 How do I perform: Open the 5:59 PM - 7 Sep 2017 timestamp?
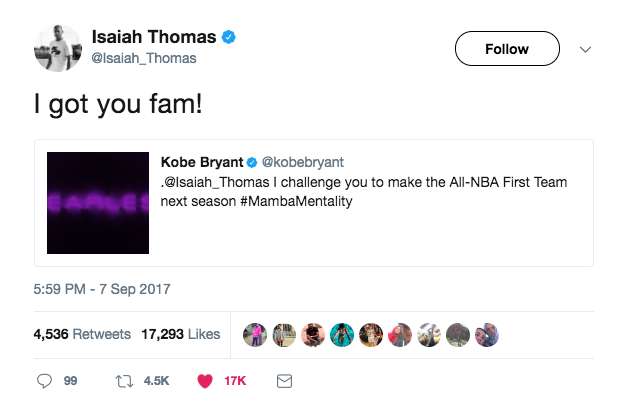click(x=103, y=289)
